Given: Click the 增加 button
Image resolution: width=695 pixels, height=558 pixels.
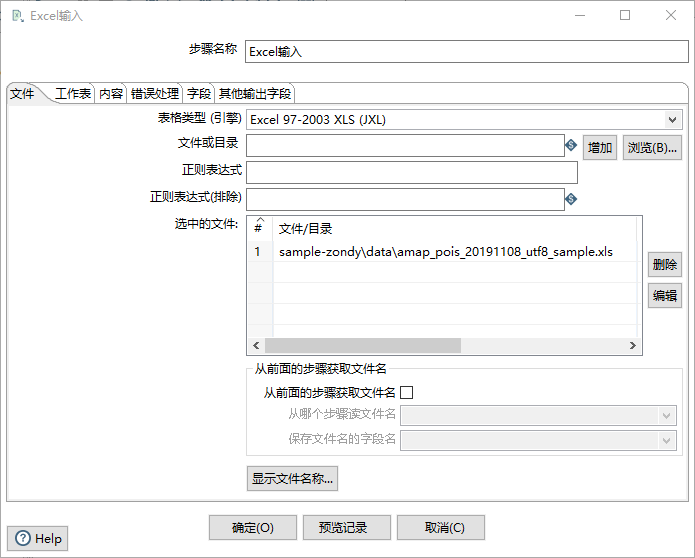Looking at the screenshot, I should tap(600, 148).
